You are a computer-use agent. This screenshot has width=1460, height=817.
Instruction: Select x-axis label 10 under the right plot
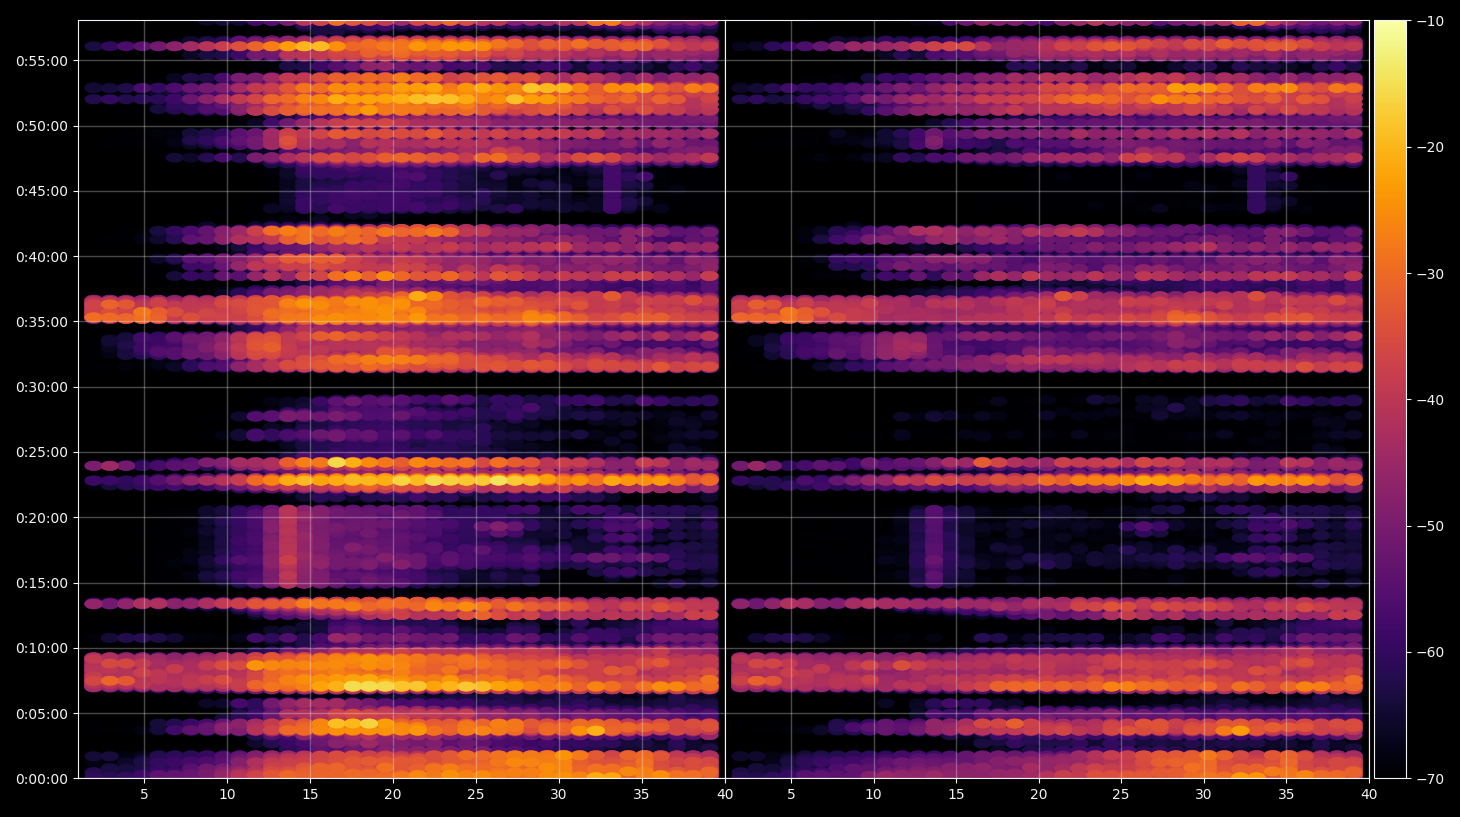pos(873,795)
